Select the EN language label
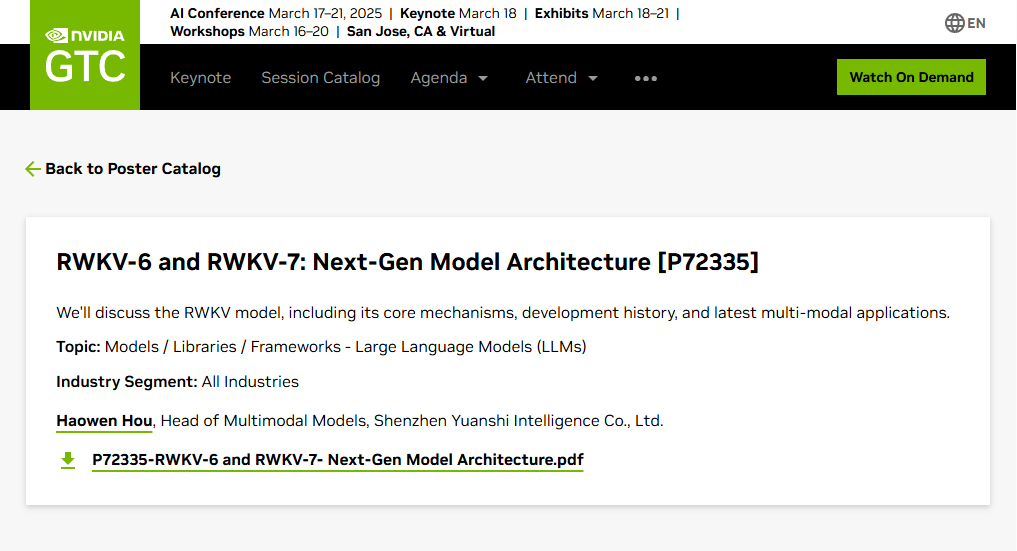 coord(976,23)
